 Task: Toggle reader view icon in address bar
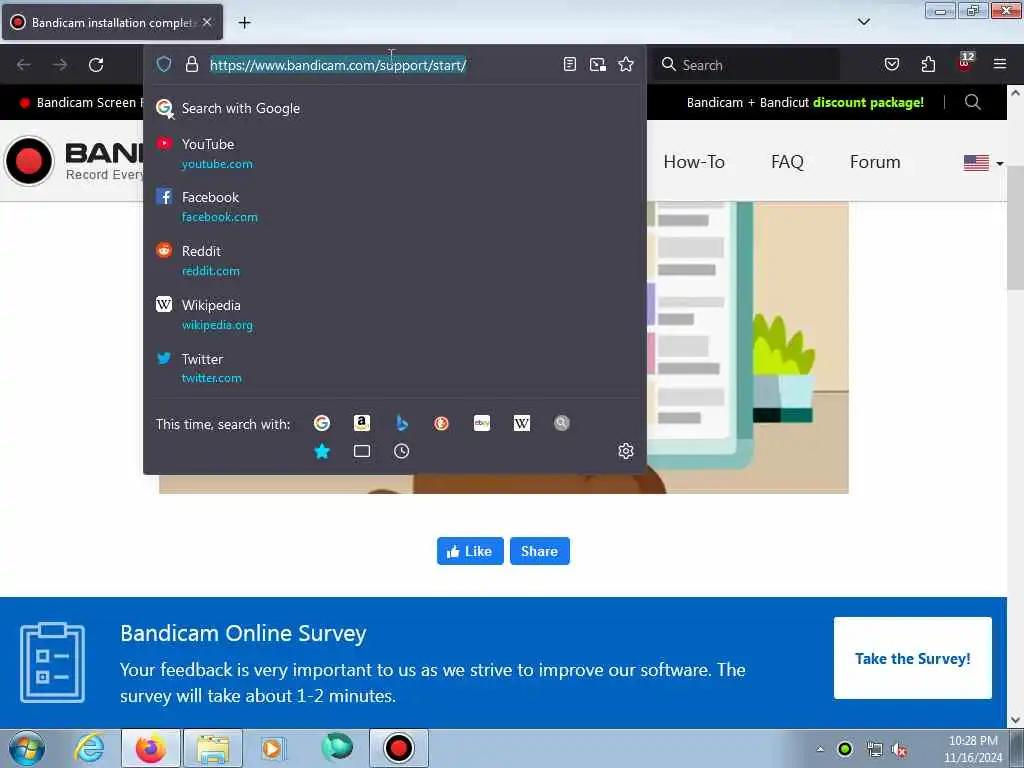coord(569,64)
